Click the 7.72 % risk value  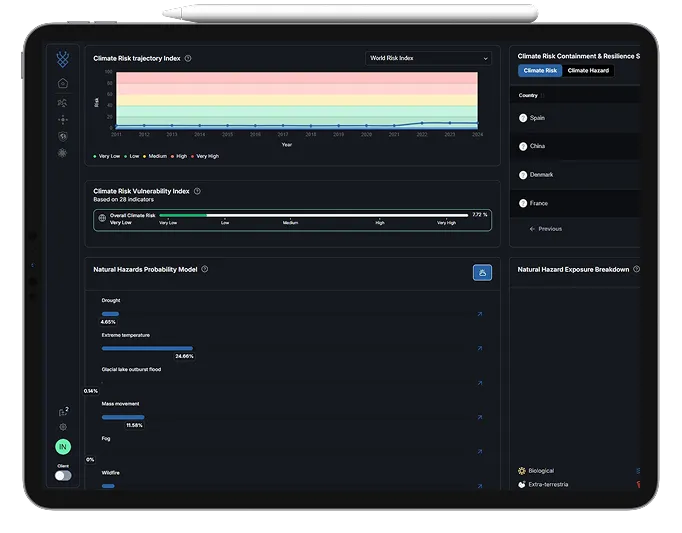tap(480, 215)
